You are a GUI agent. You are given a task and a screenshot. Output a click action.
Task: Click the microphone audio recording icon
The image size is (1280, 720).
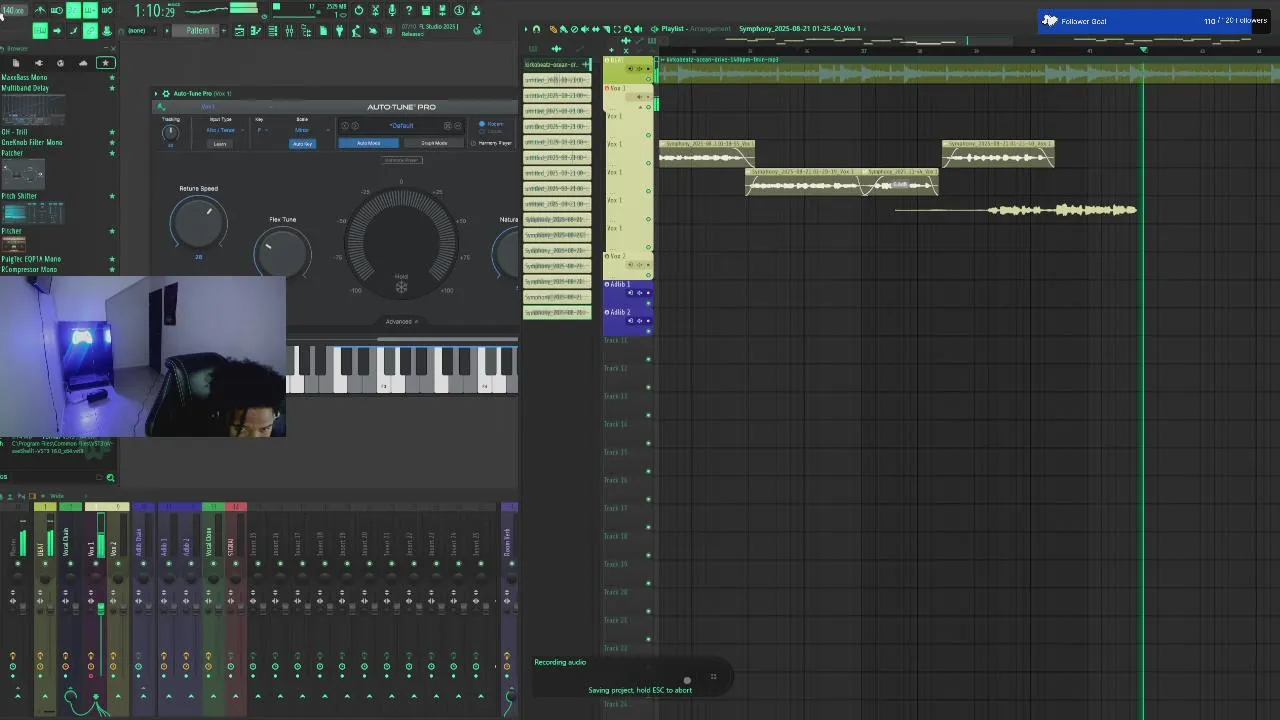pos(392,10)
